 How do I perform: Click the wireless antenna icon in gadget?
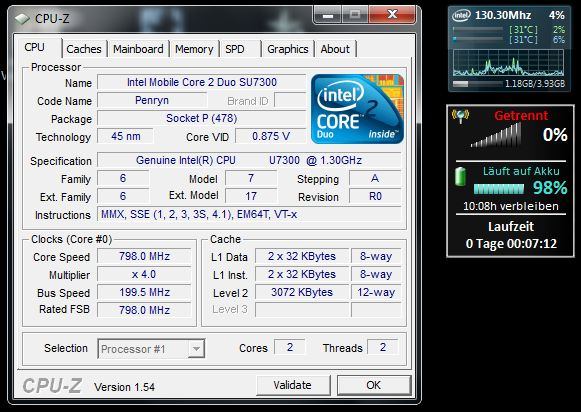tap(460, 116)
